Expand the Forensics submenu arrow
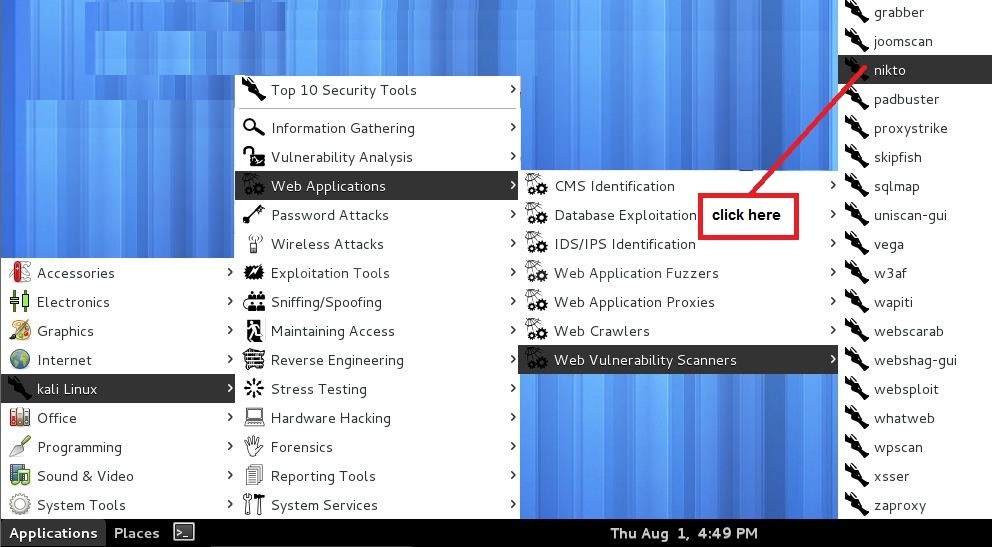The width and height of the screenshot is (992, 547). (512, 446)
